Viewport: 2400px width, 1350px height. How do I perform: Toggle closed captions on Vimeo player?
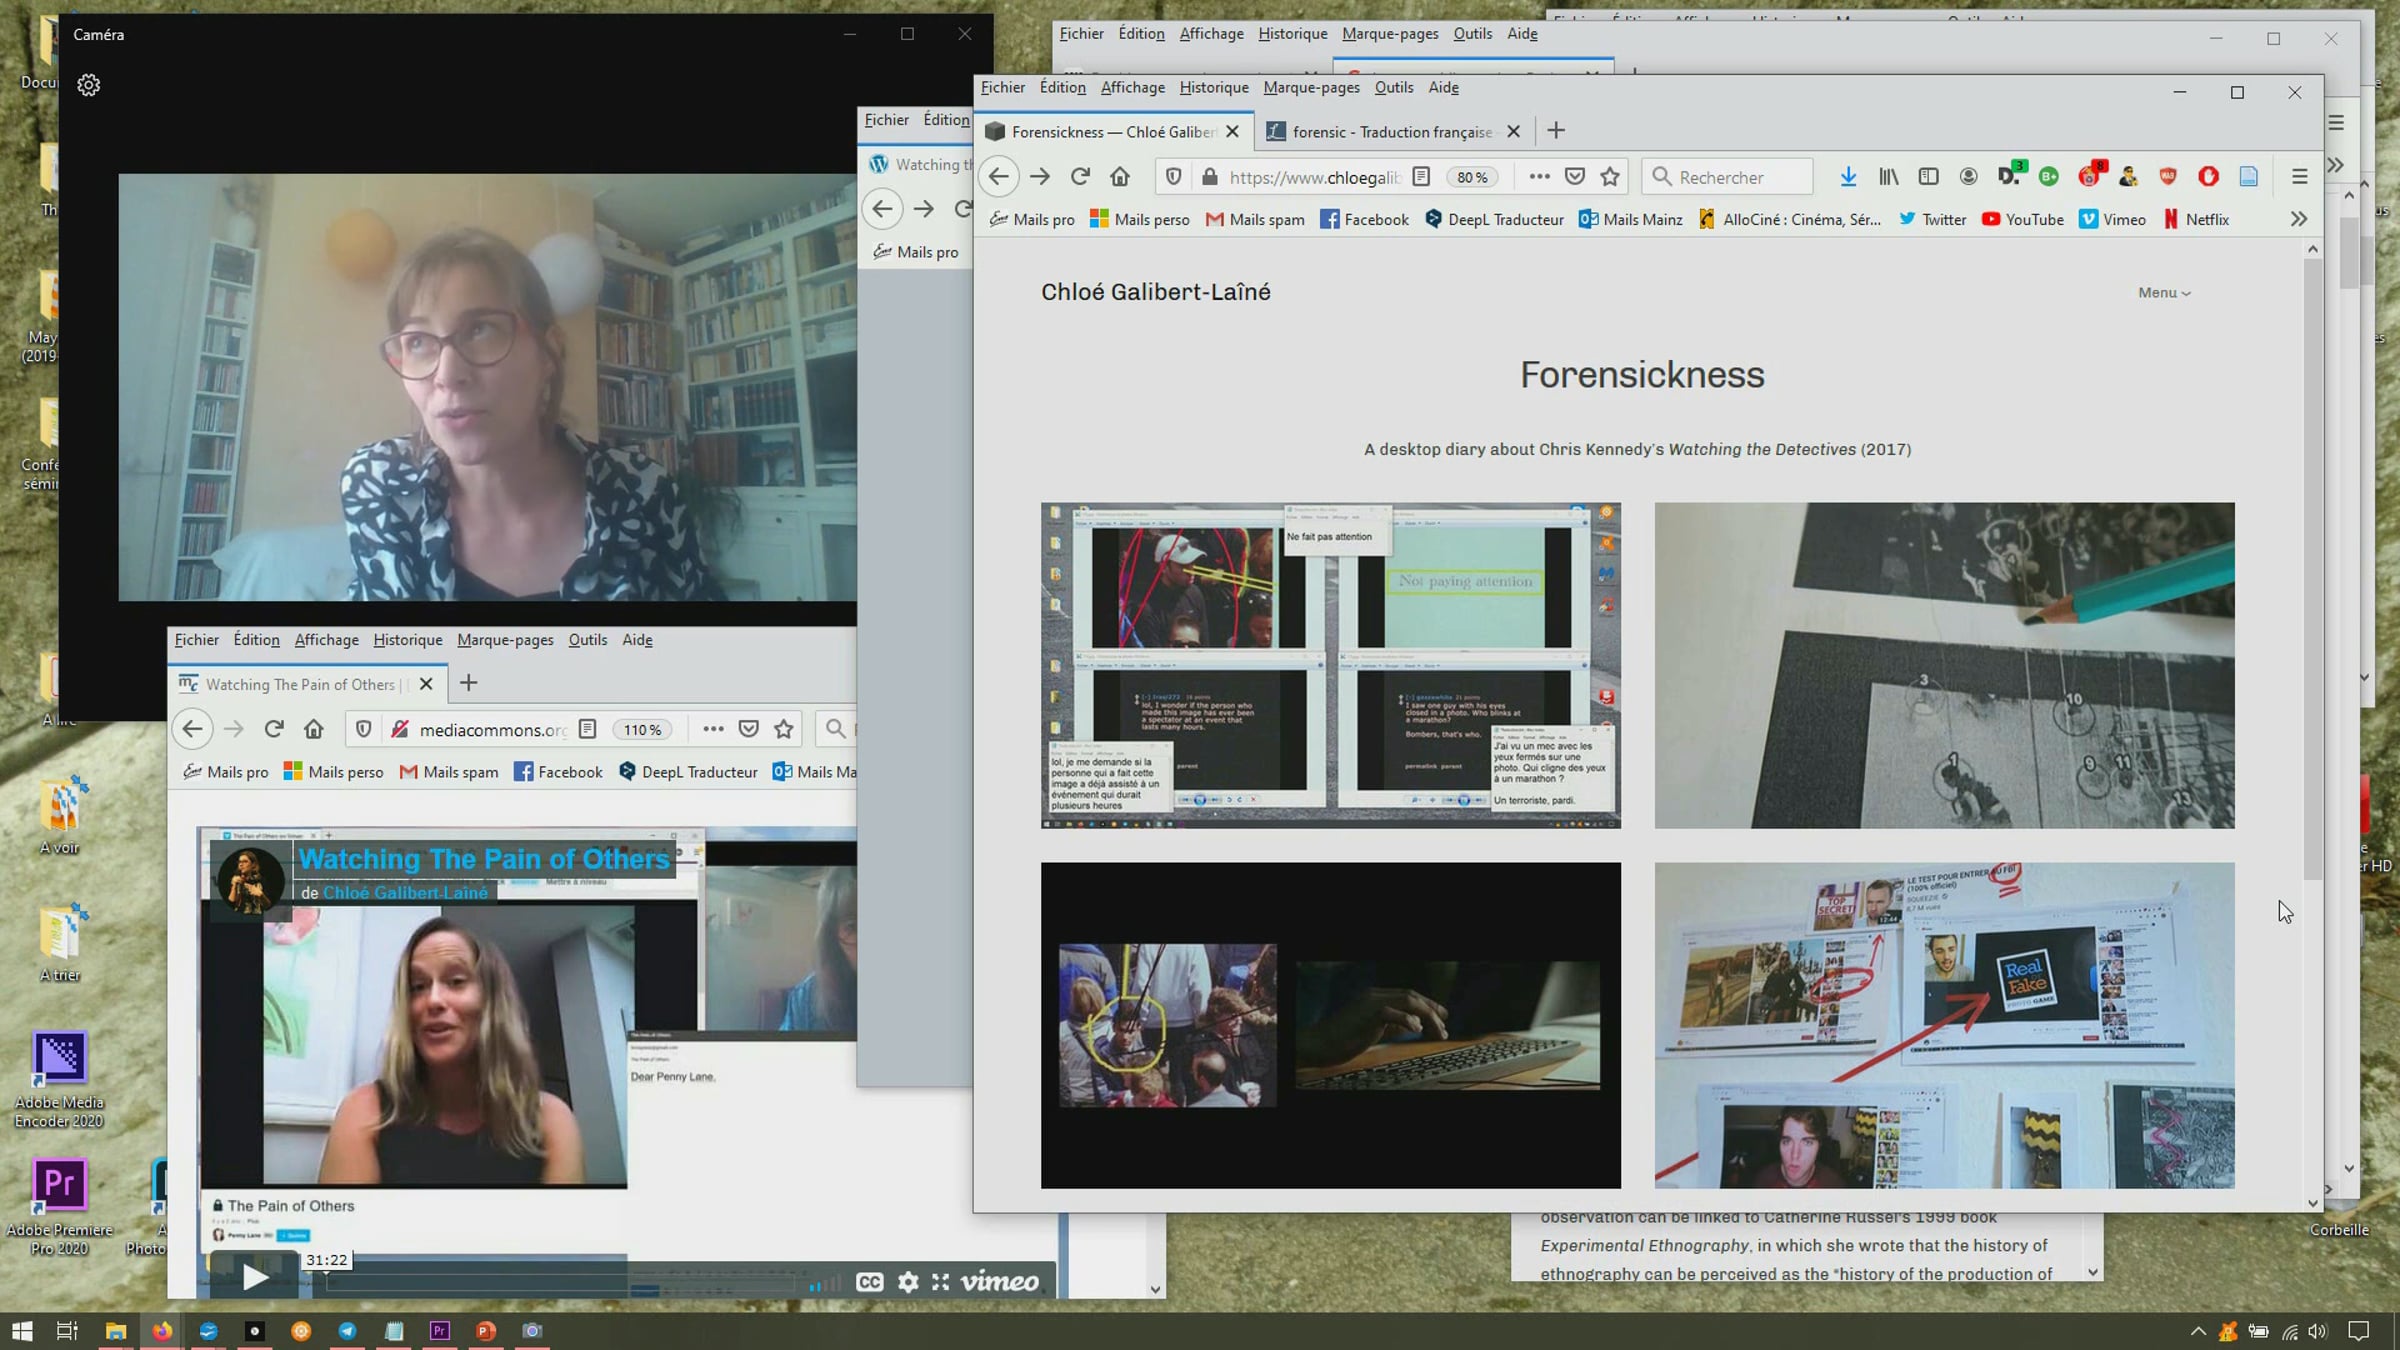click(x=870, y=1282)
